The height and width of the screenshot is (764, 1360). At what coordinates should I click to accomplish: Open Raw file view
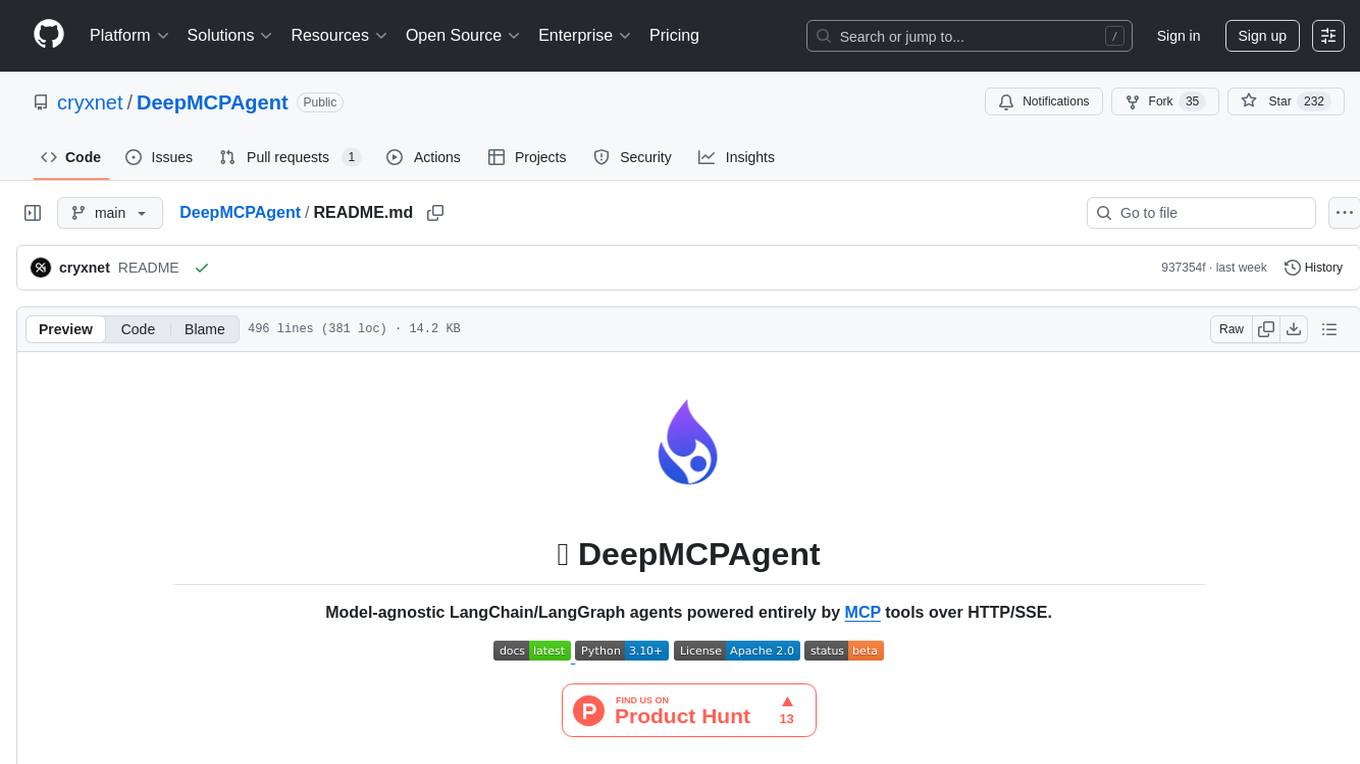click(x=1231, y=329)
